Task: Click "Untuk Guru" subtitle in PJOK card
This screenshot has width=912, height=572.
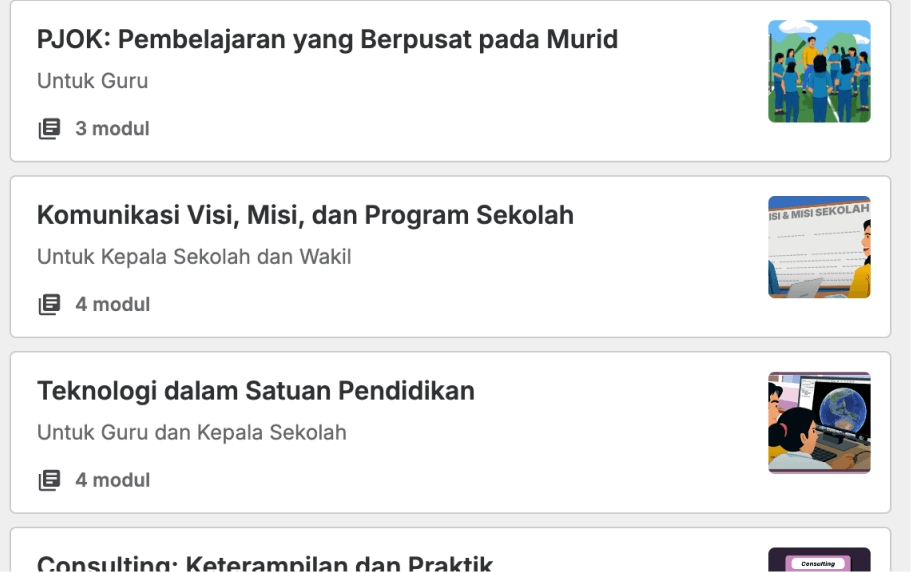Action: click(92, 81)
